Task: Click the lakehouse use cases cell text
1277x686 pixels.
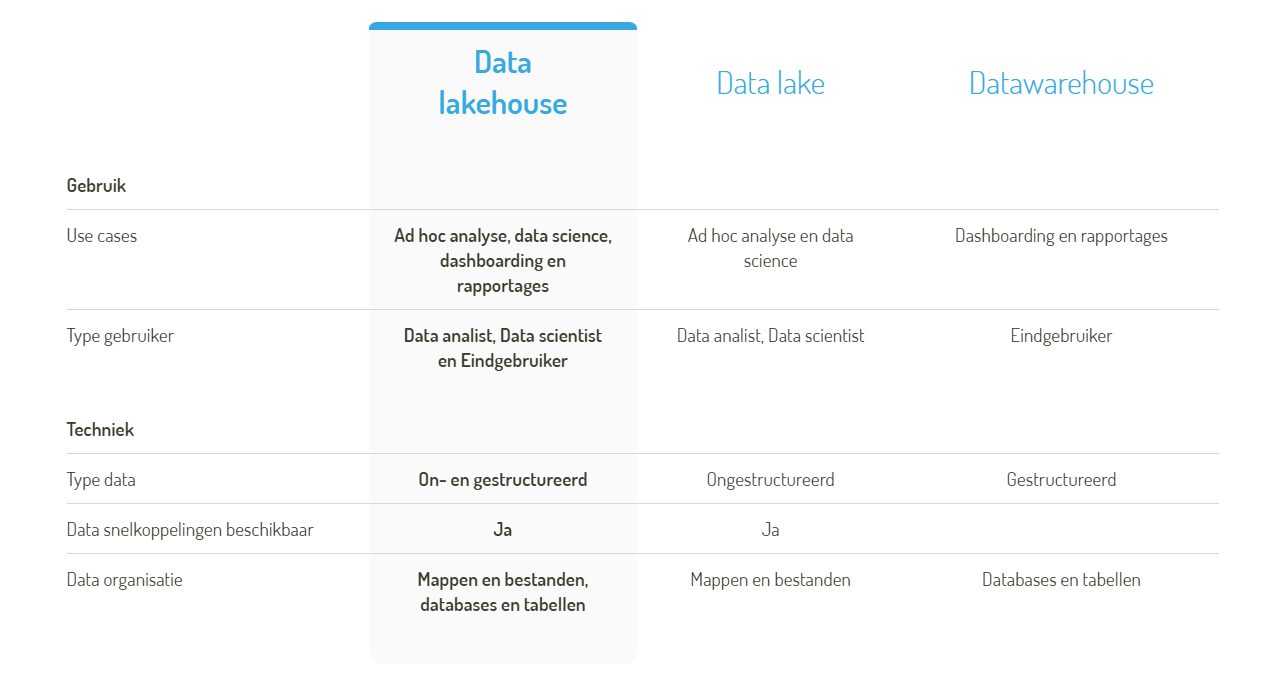Action: pos(503,261)
